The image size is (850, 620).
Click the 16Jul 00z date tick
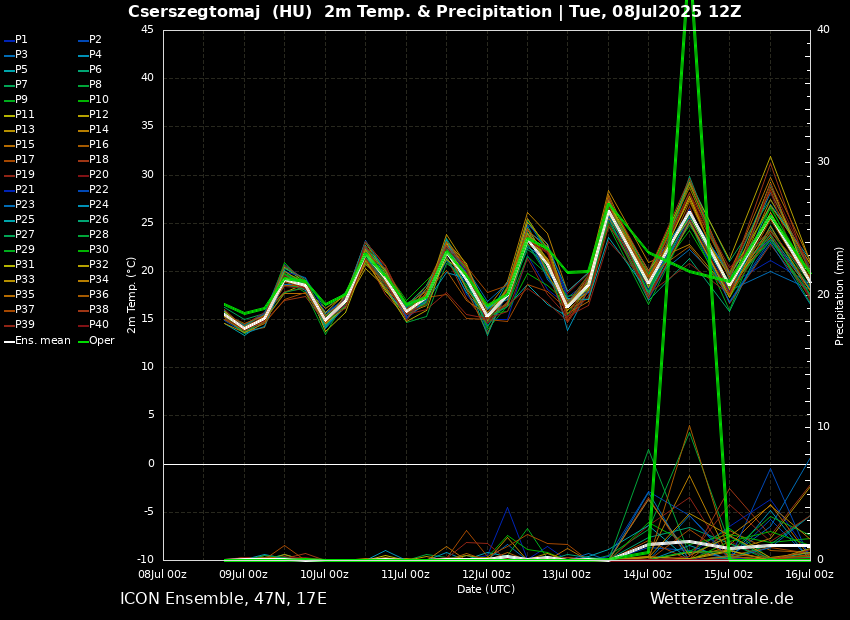click(x=809, y=574)
